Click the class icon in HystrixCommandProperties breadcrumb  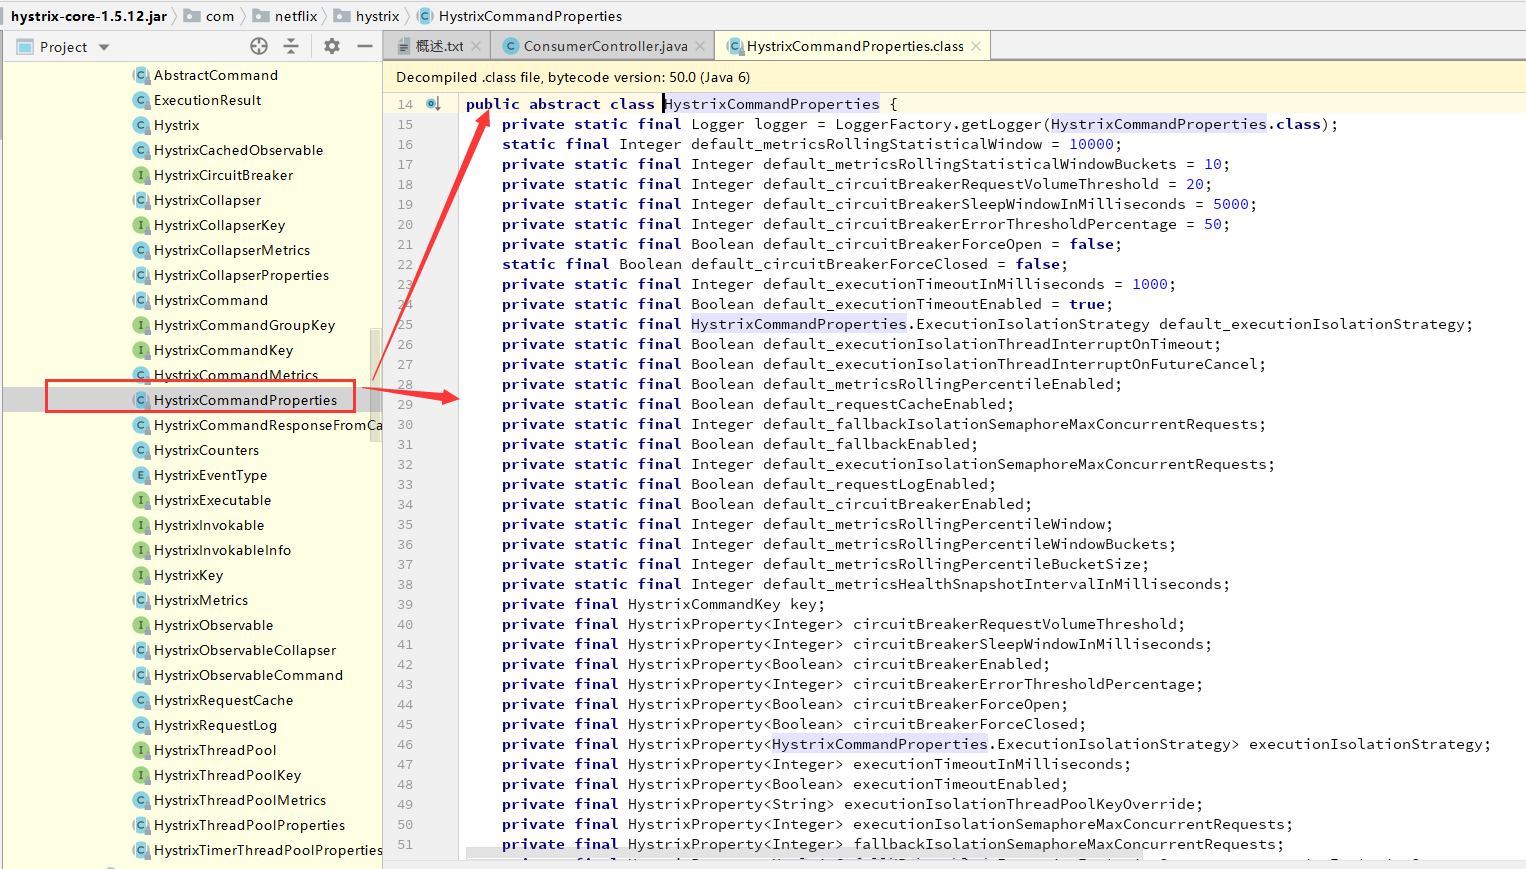(x=425, y=16)
